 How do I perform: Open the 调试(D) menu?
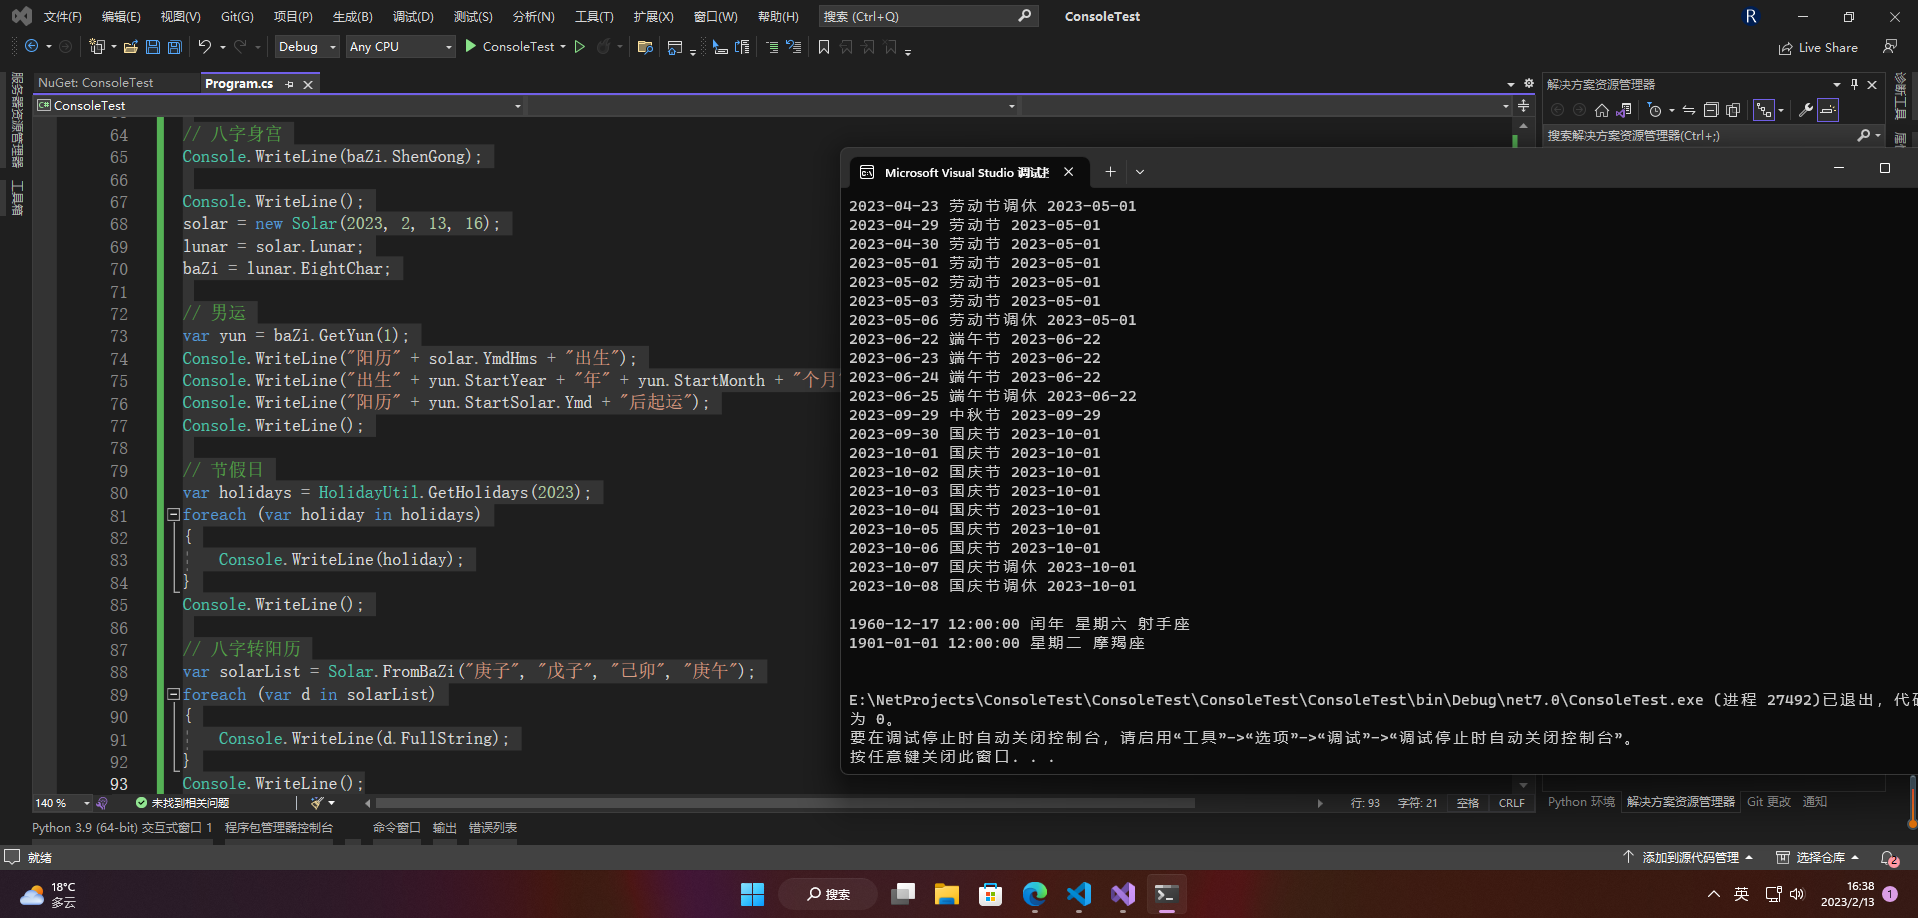point(413,16)
